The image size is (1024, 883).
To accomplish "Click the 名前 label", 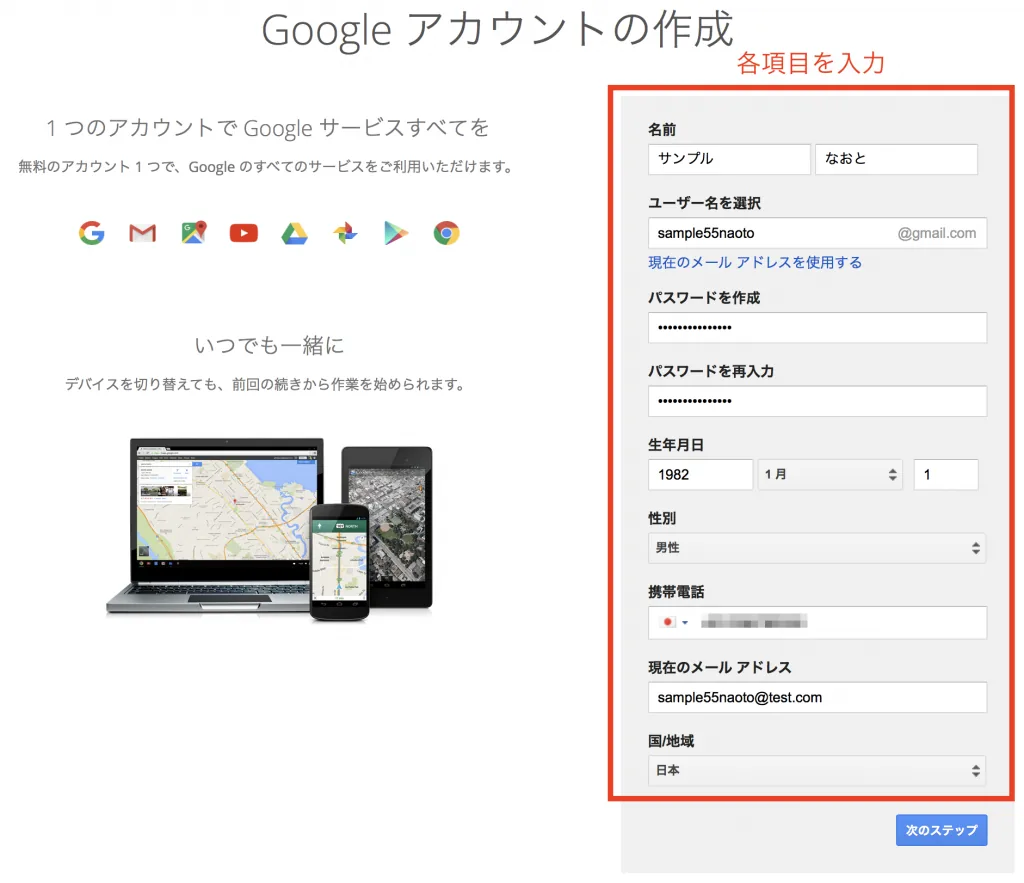I will (662, 129).
